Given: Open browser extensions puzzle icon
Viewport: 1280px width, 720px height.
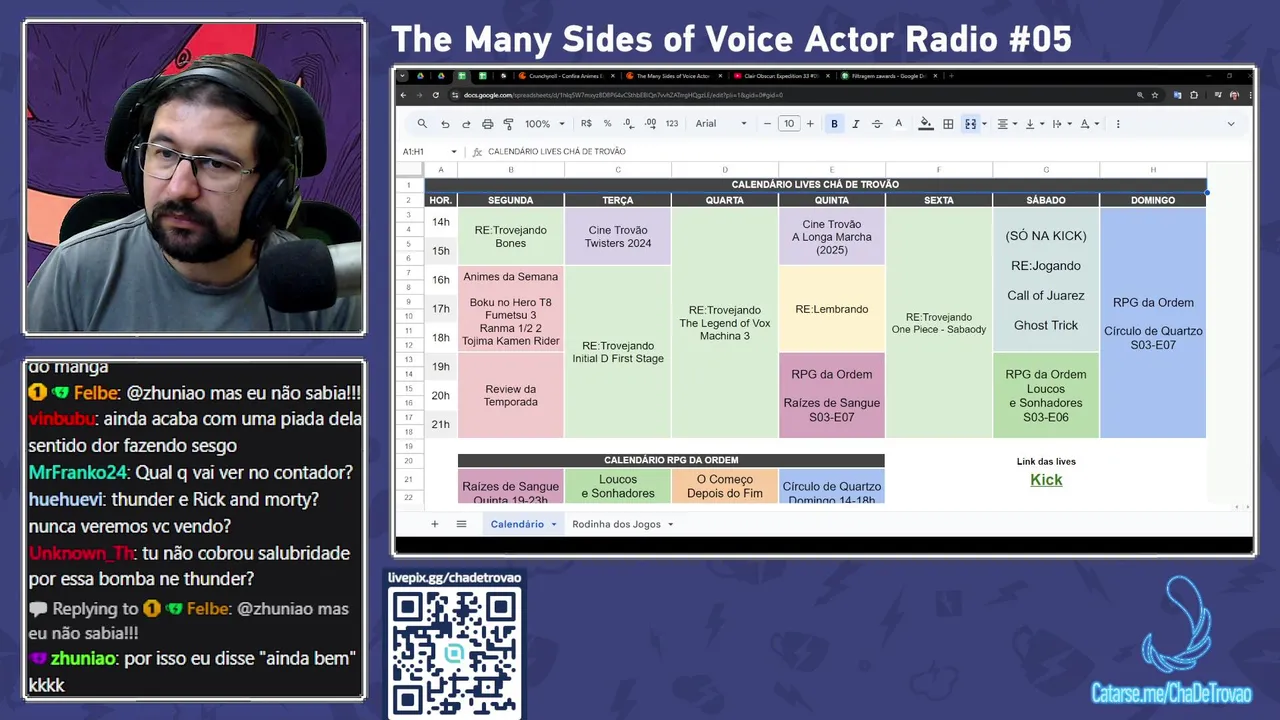Looking at the screenshot, I should (x=1194, y=95).
